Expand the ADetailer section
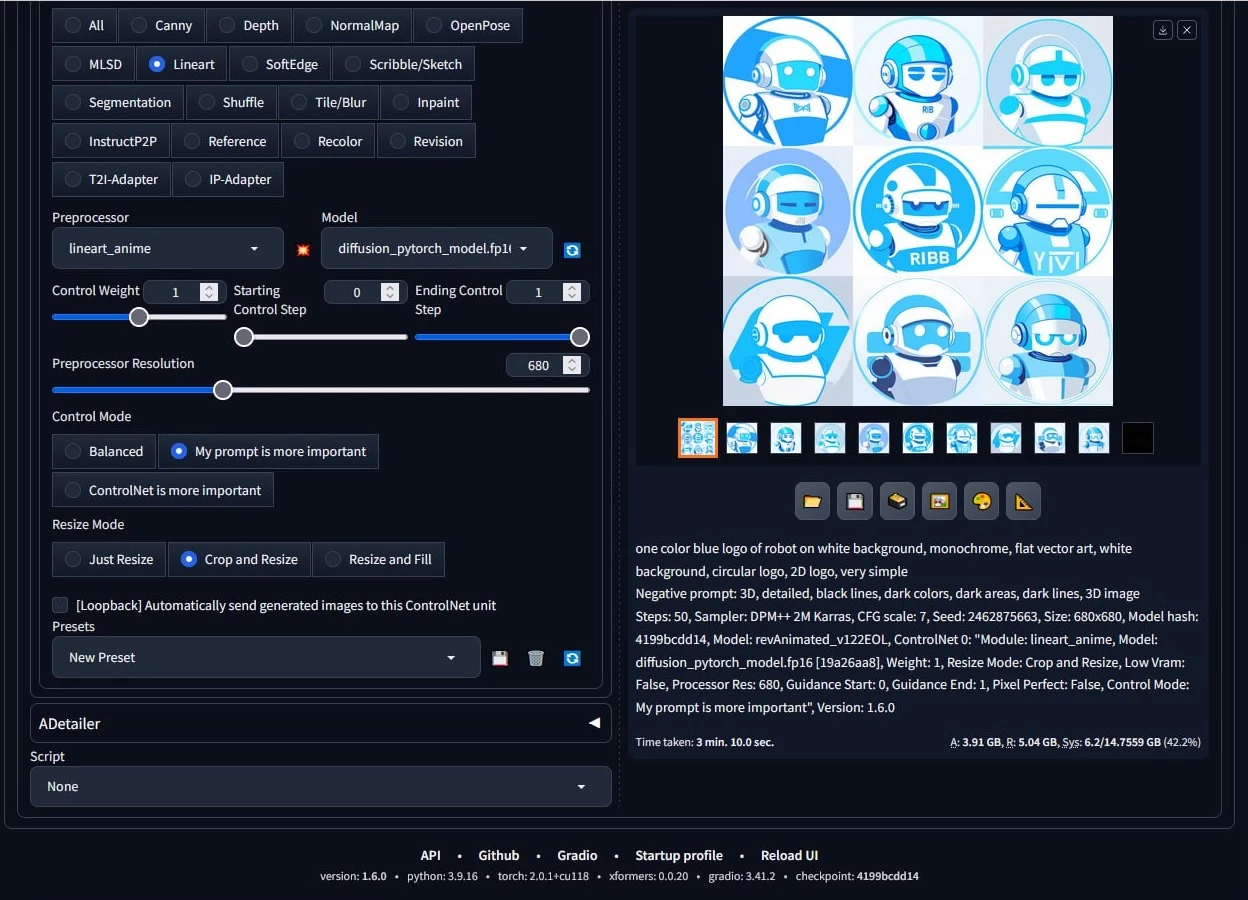Screen dimensions: 1248x900 click(x=321, y=723)
